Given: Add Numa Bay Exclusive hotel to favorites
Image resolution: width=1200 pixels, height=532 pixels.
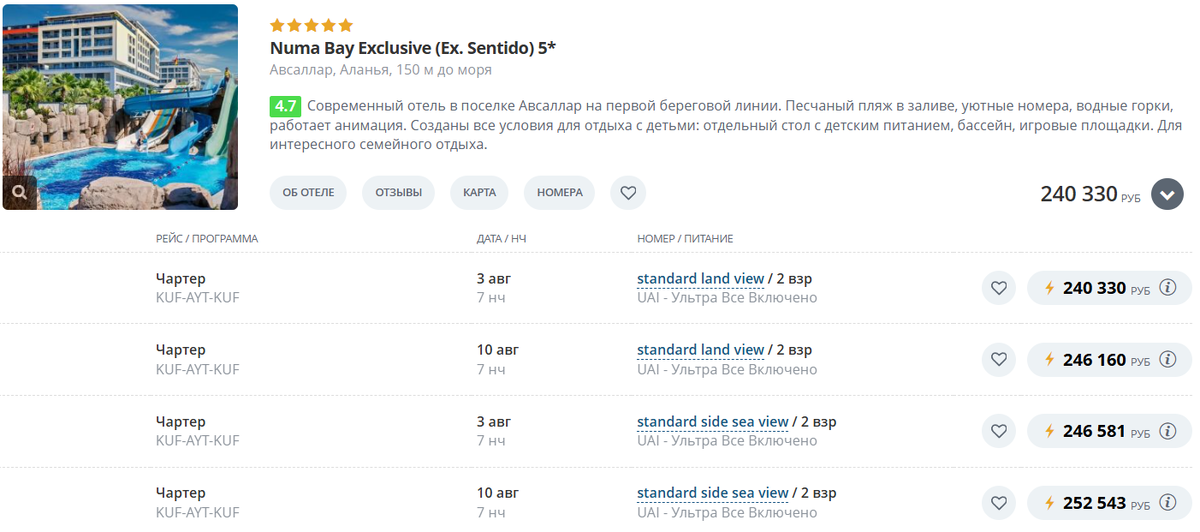Looking at the screenshot, I should [628, 193].
